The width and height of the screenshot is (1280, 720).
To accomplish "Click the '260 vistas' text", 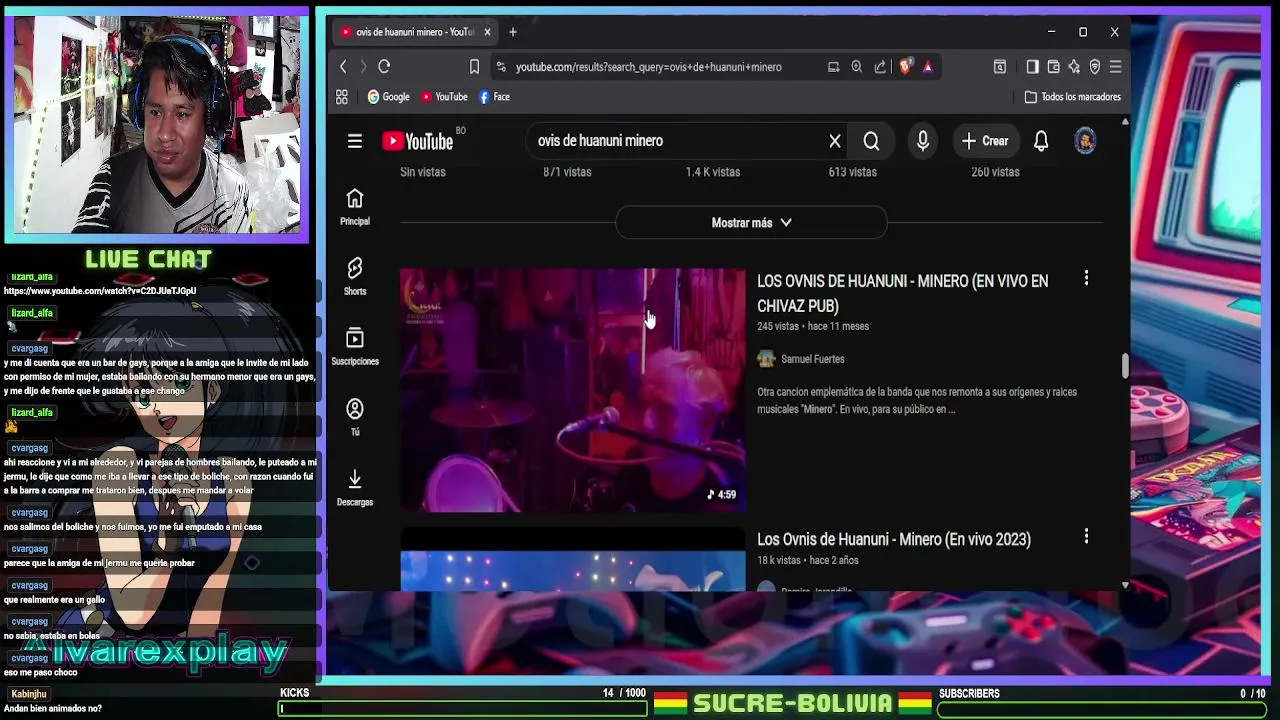I will 995,172.
